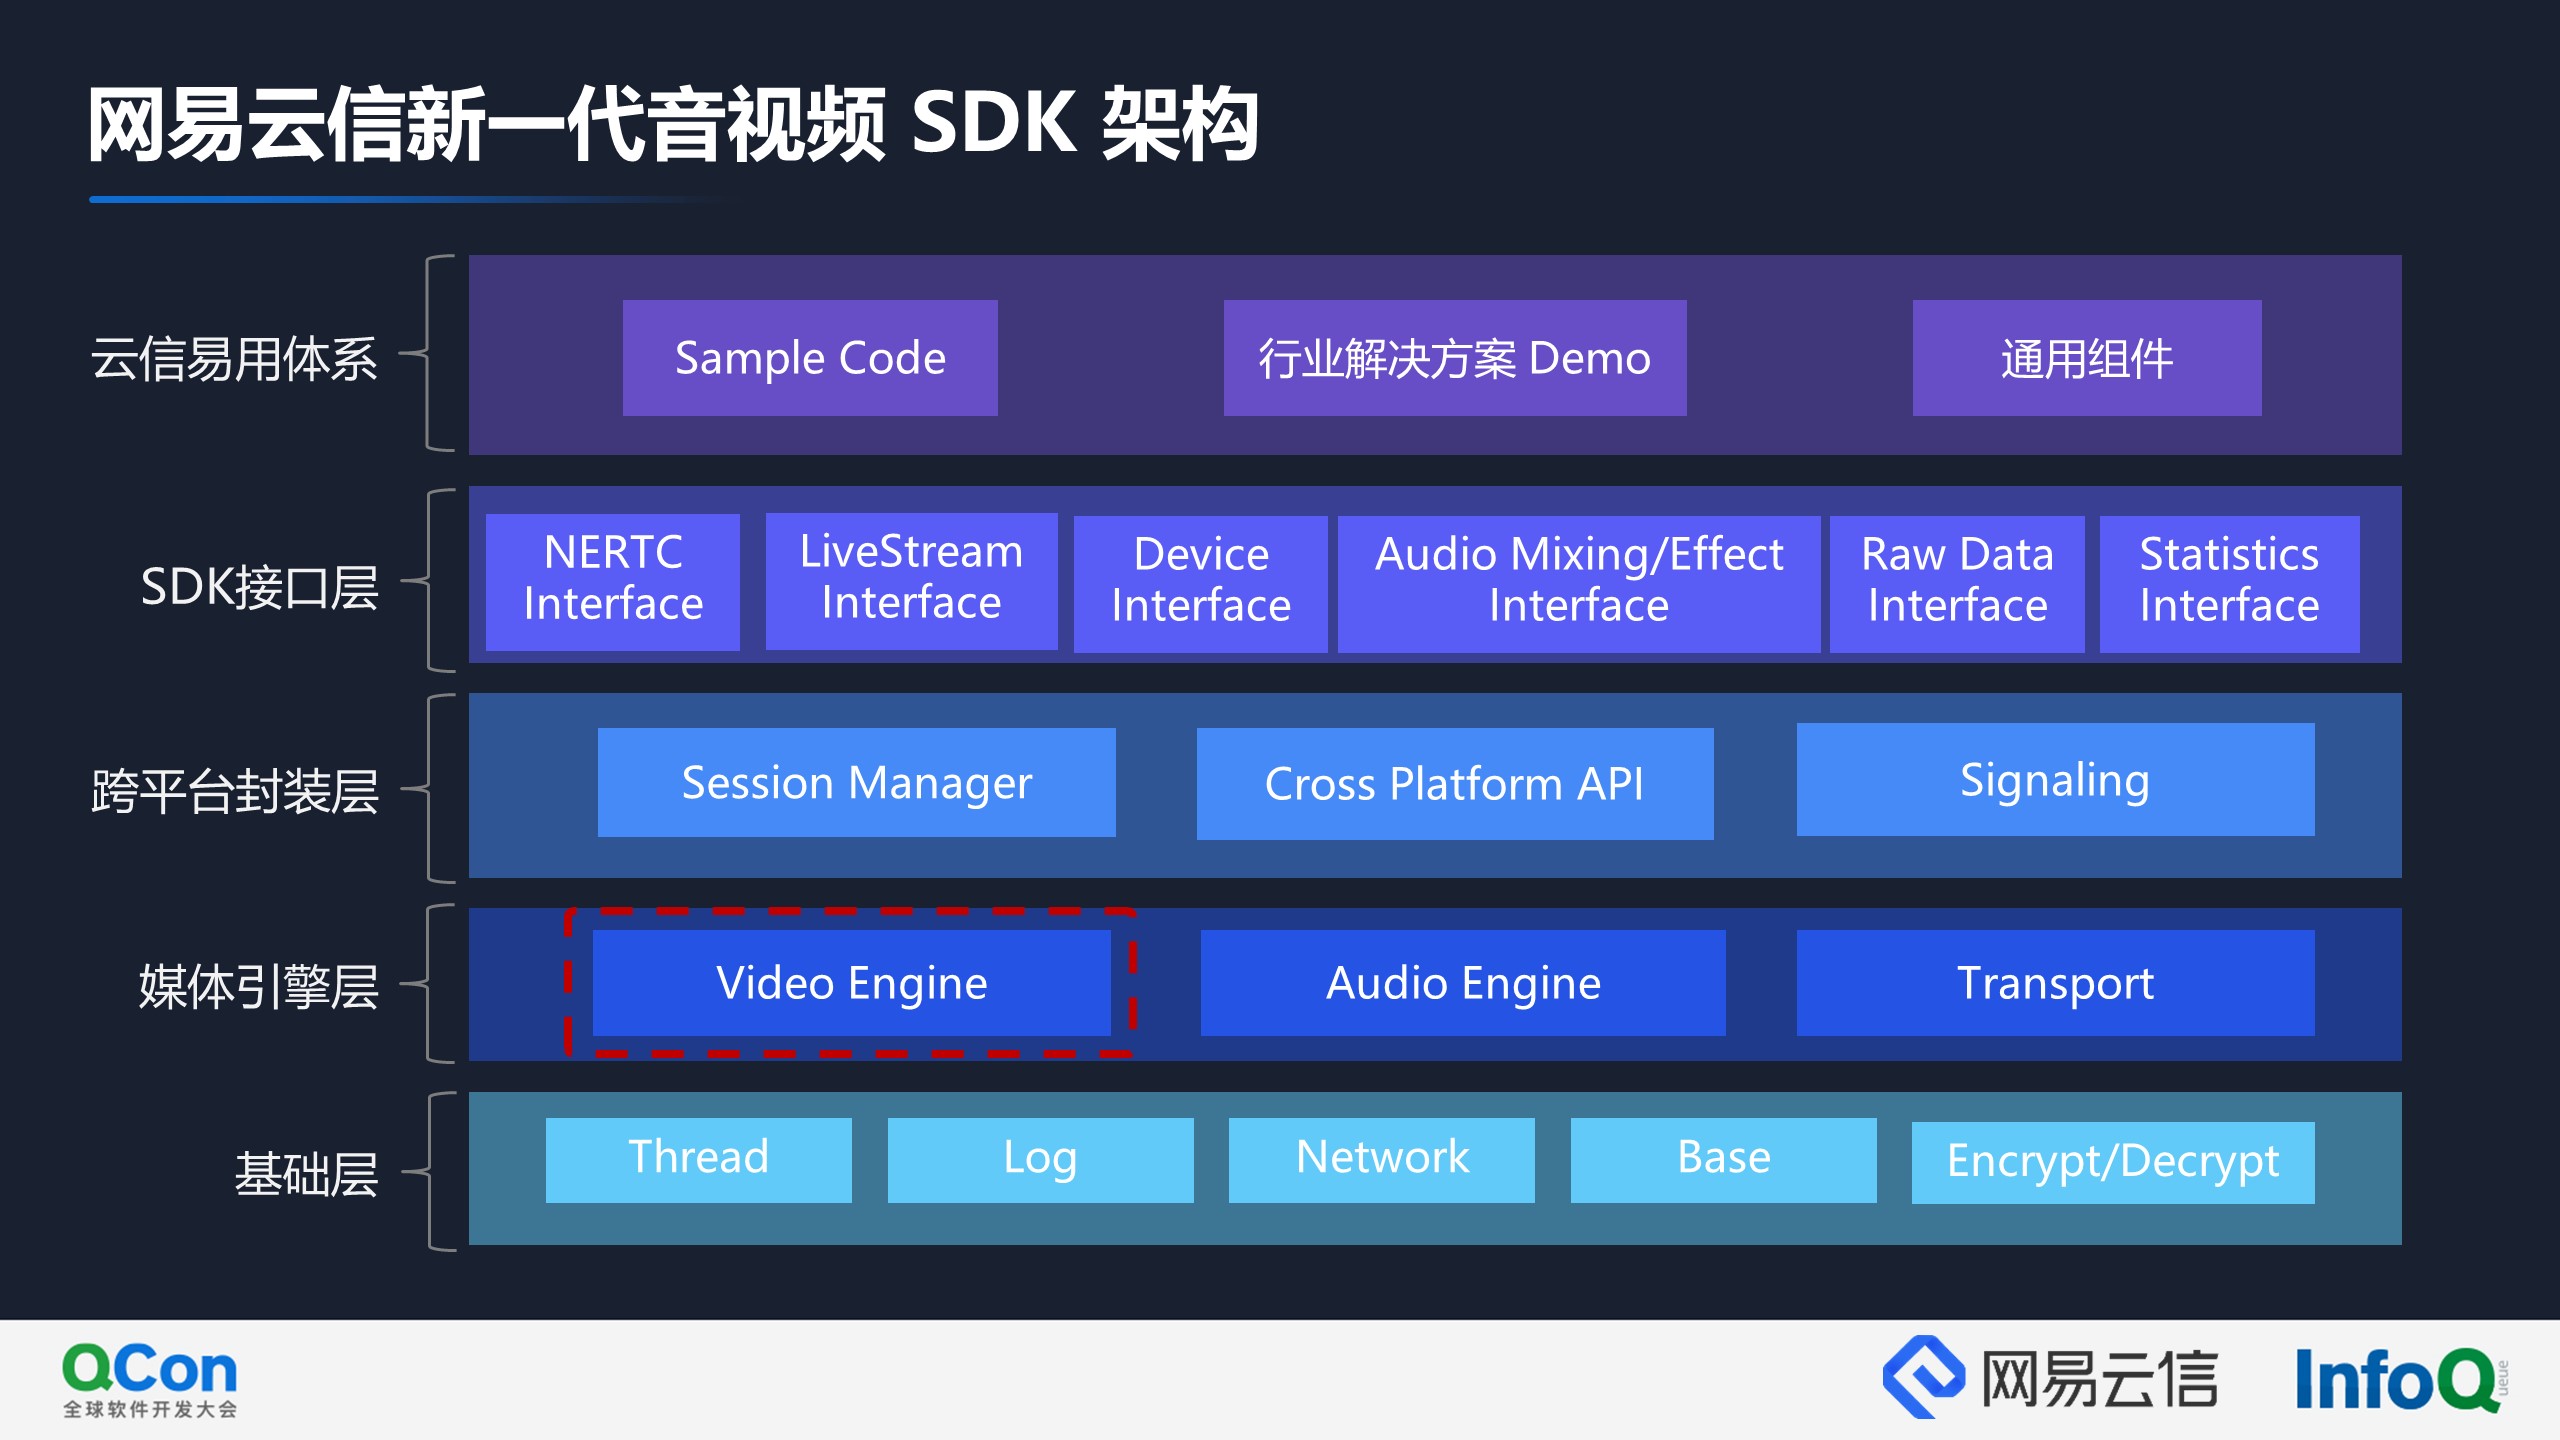The image size is (2560, 1440).
Task: Select the Transport box
Action: tap(2055, 982)
